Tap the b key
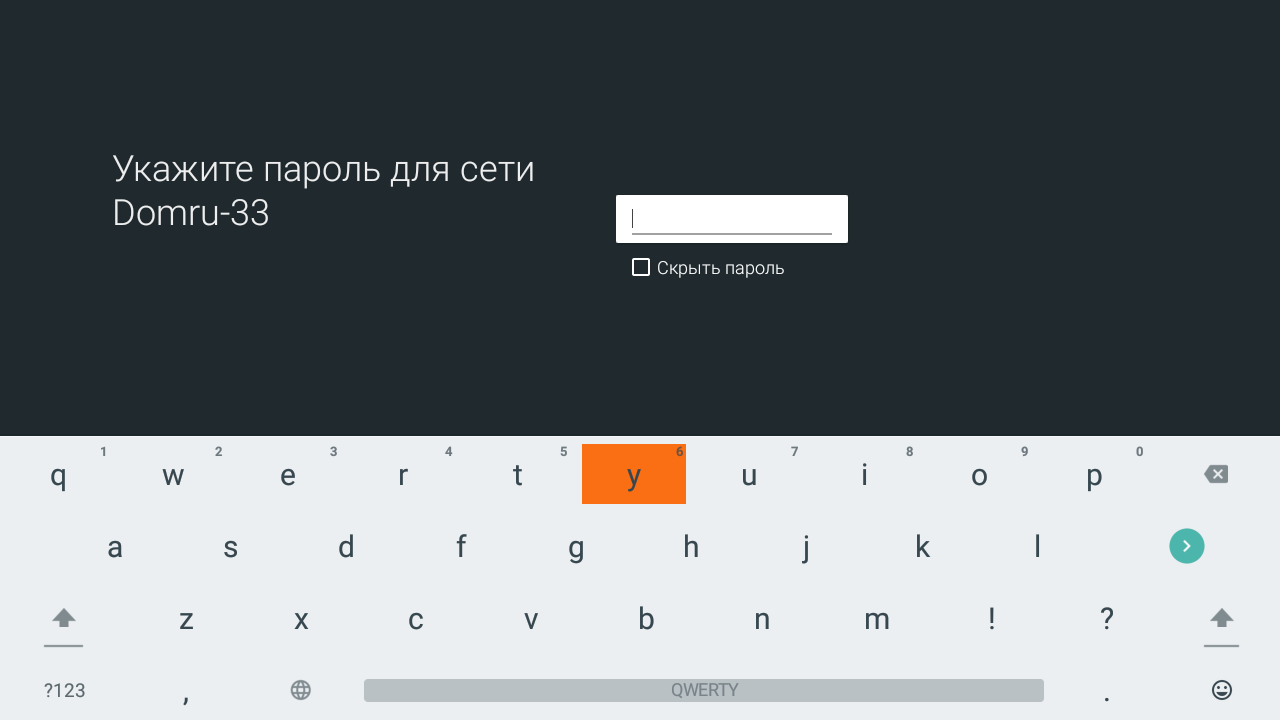Image resolution: width=1280 pixels, height=720 pixels. 646,619
